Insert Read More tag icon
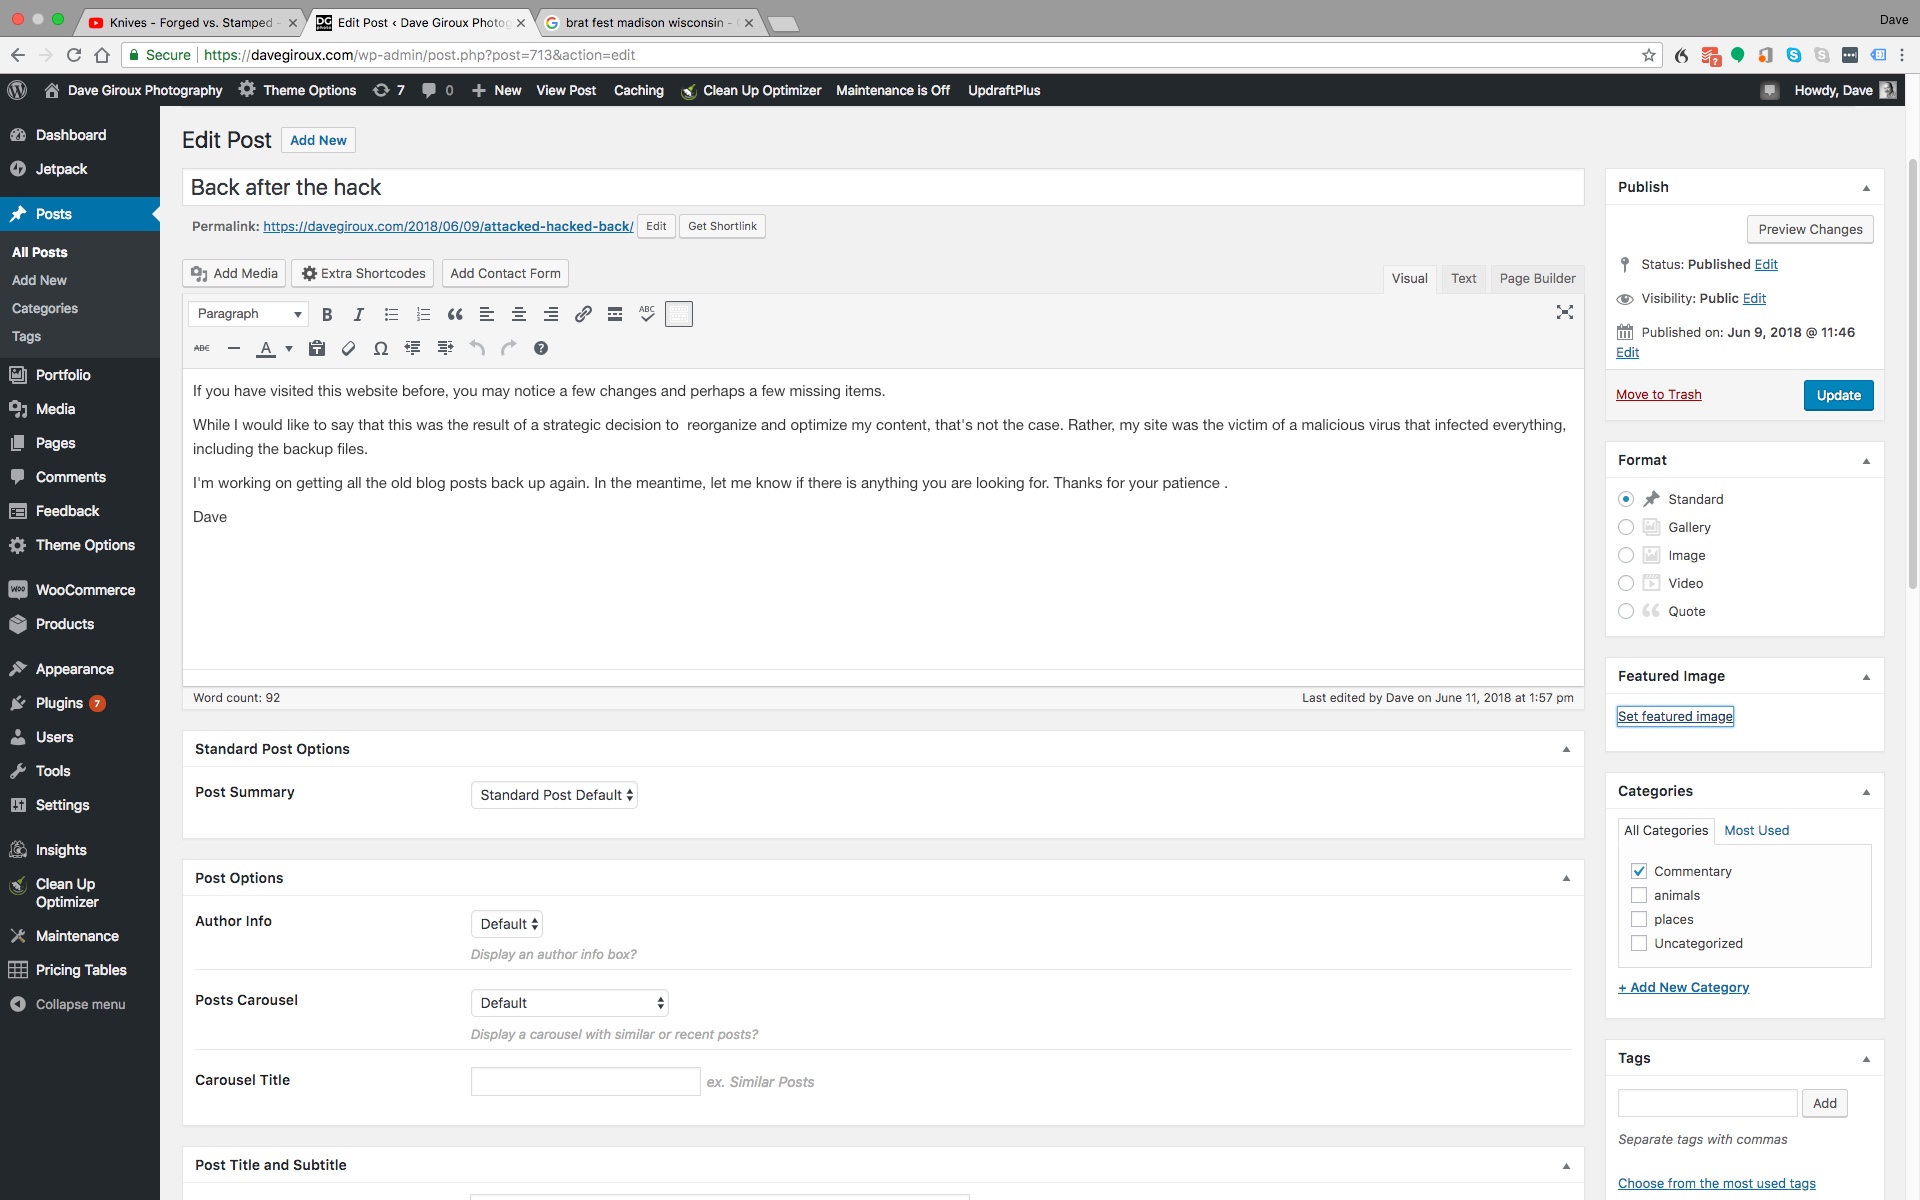The image size is (1920, 1200). coord(615,314)
